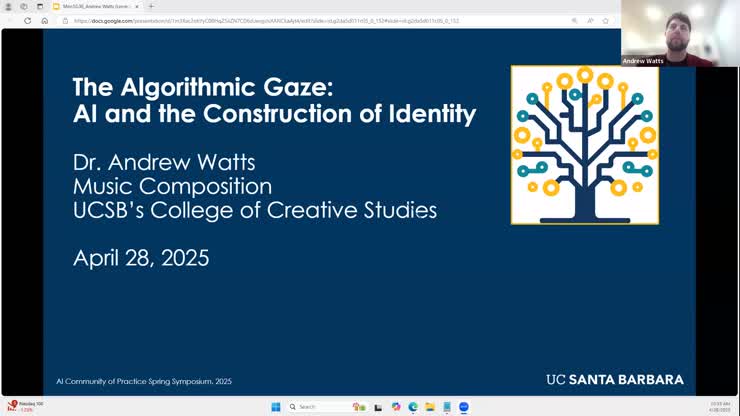The width and height of the screenshot is (740, 416).
Task: Open the Nasdaq 100 stock widget
Action: click(x=26, y=407)
